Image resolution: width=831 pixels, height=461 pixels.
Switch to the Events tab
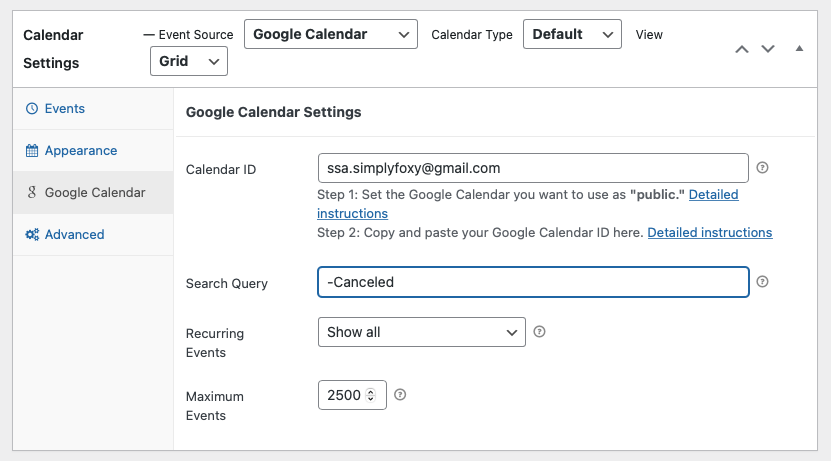(x=93, y=109)
